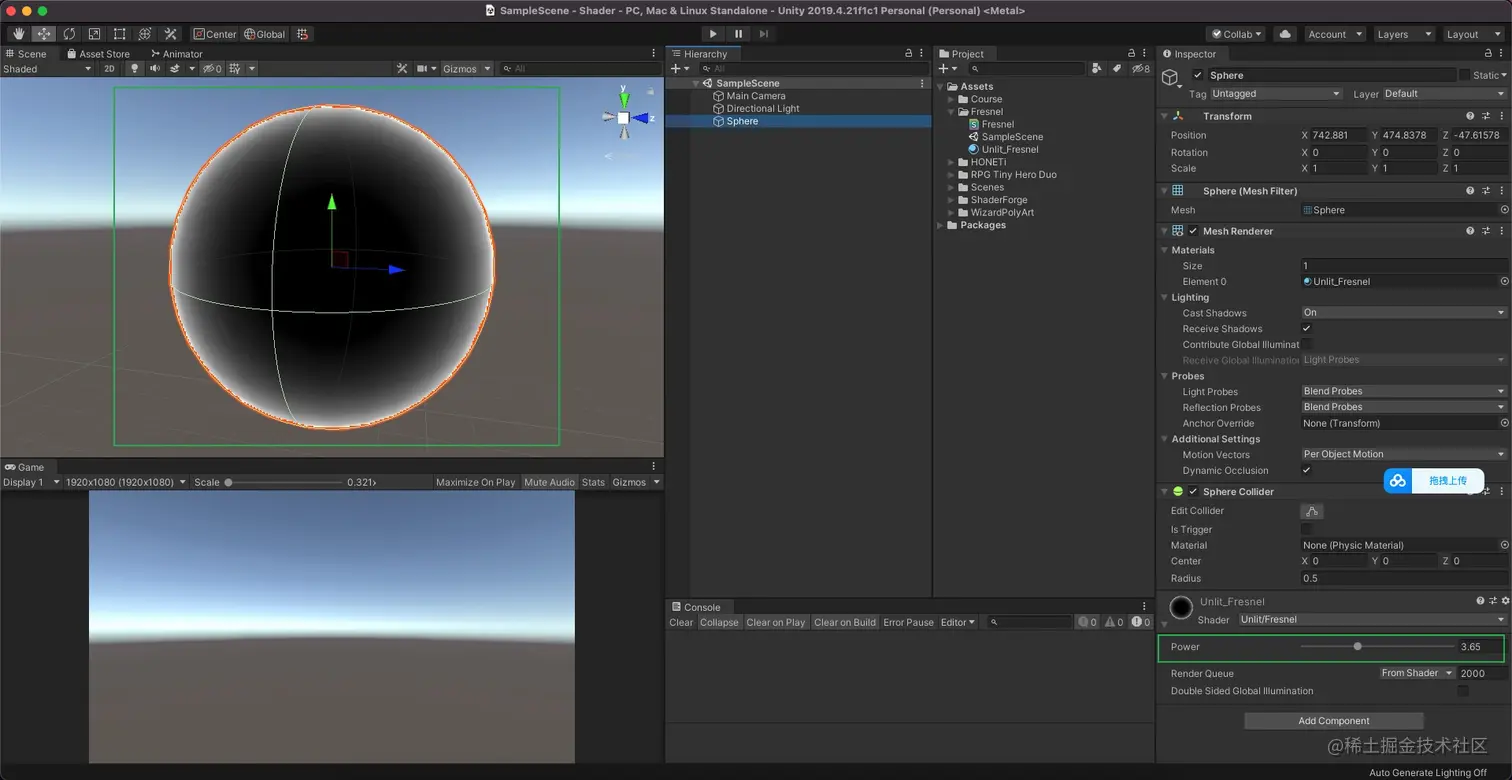Pick the Rect Transform tool
This screenshot has height=780, width=1512.
[120, 34]
